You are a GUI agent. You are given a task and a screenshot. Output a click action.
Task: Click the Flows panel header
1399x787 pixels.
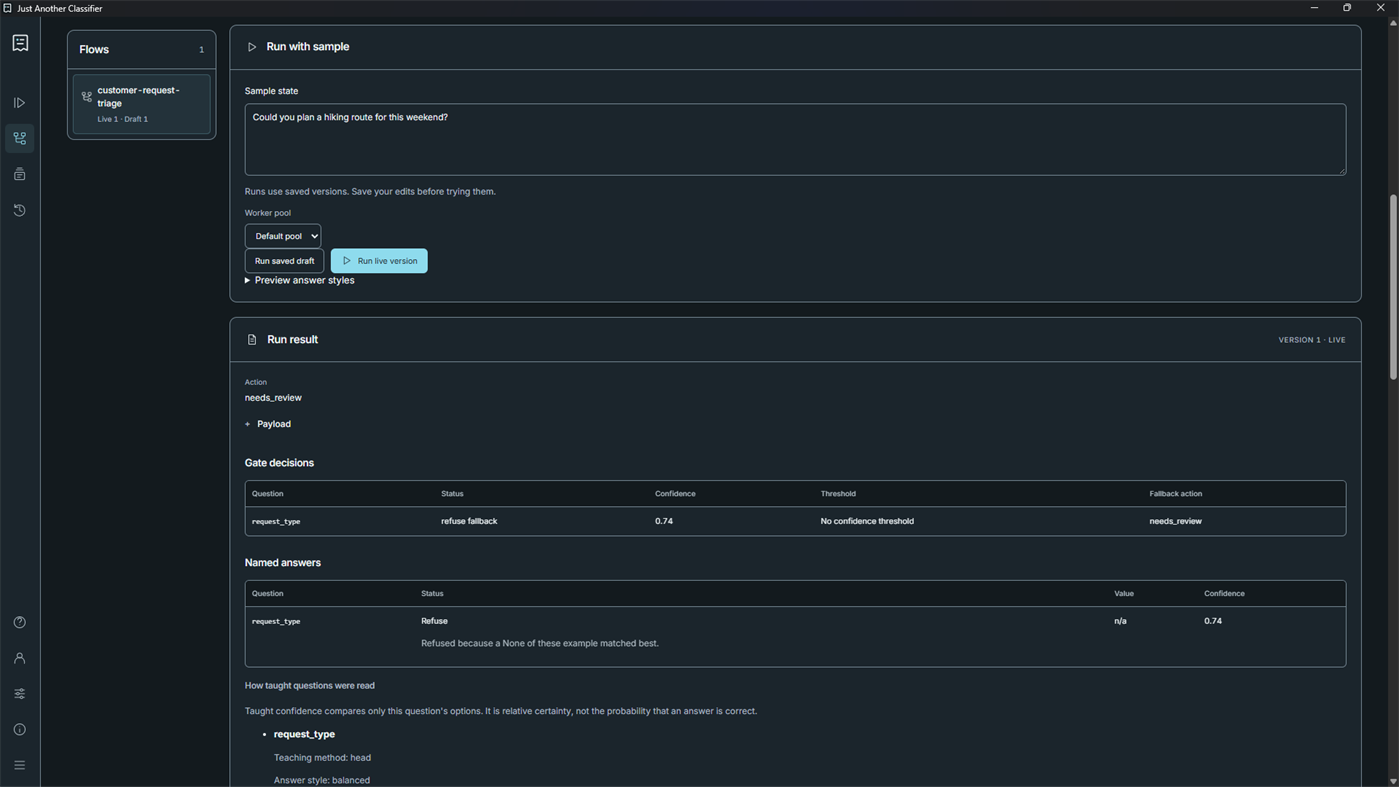click(x=142, y=49)
